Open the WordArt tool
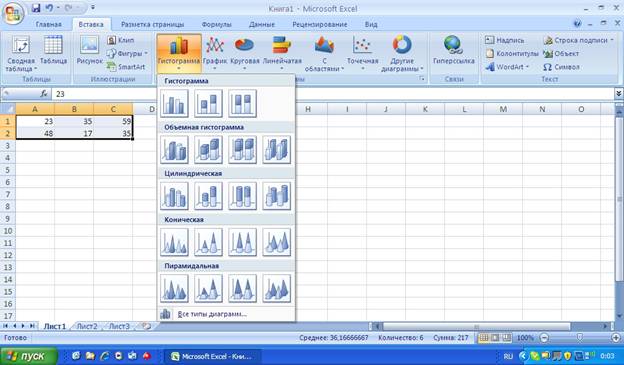 pos(507,67)
